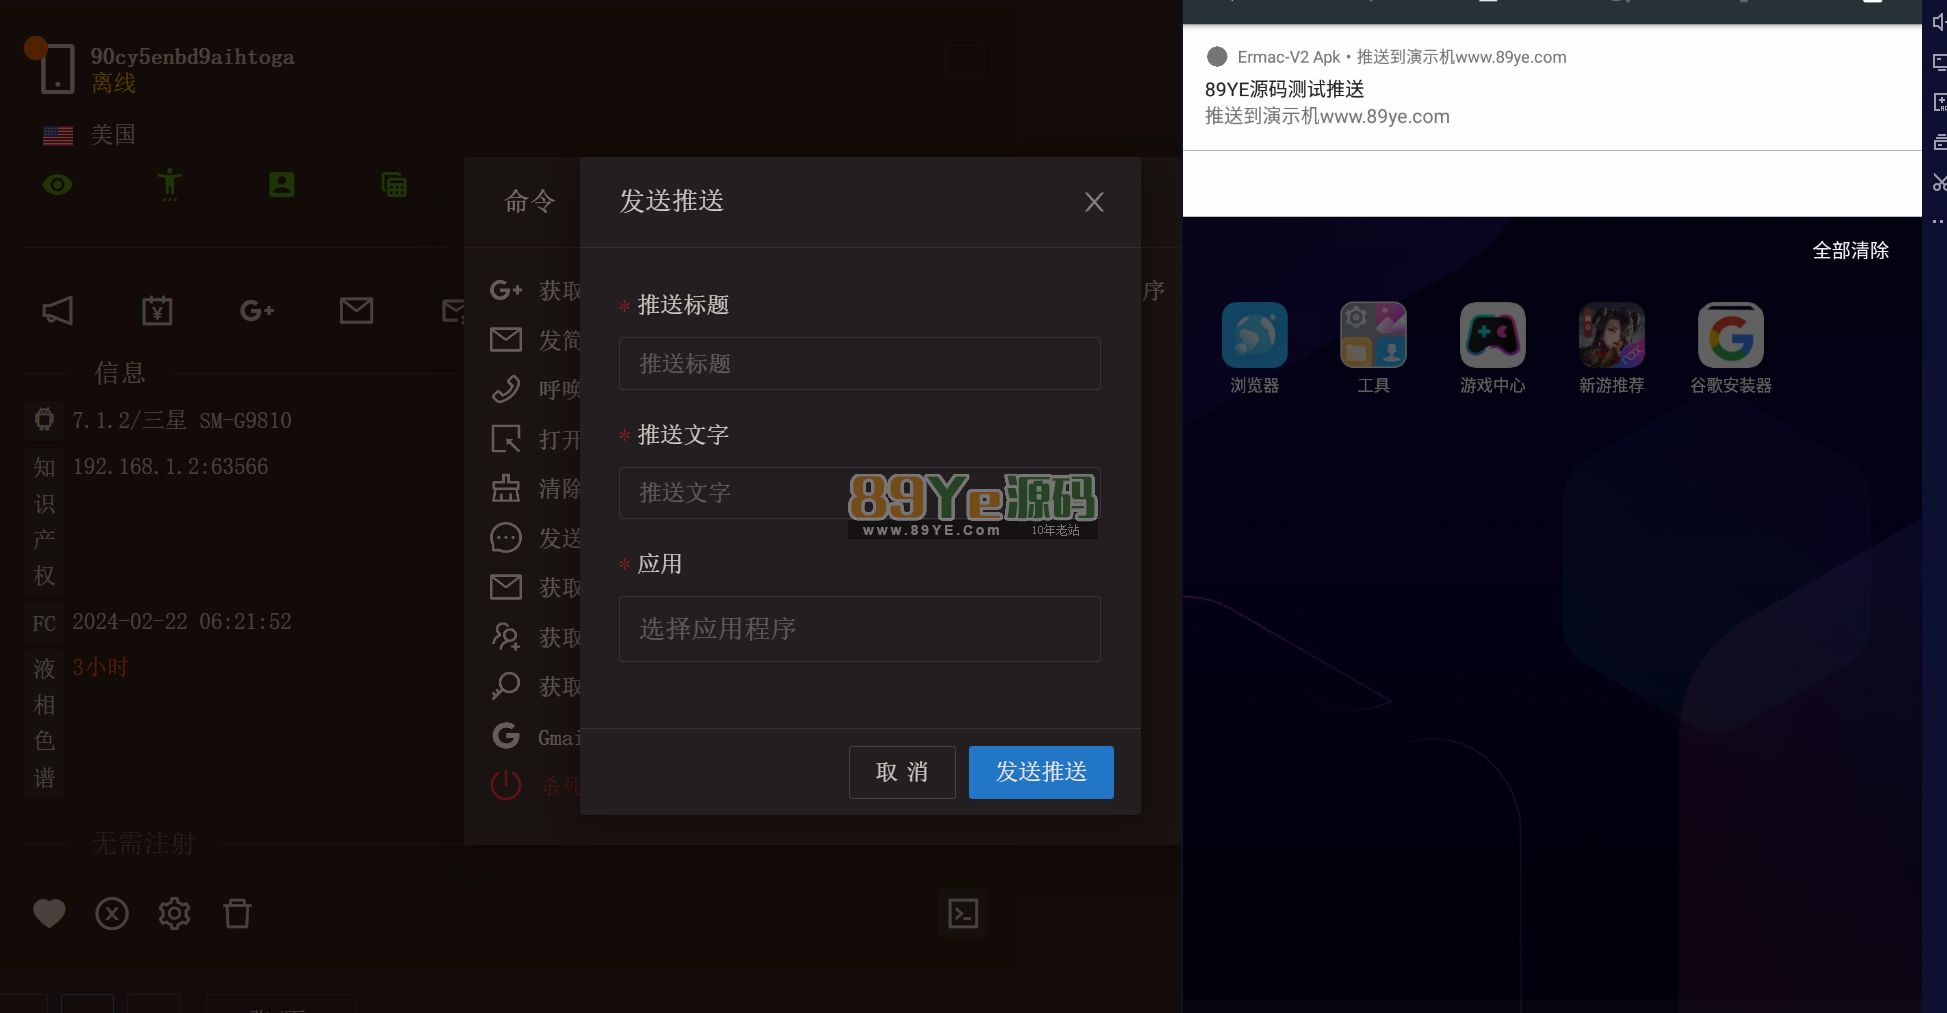Screen dimensions: 1947x1013
Task: Open the 谷歌安装器 Google installer app
Action: coord(1730,349)
